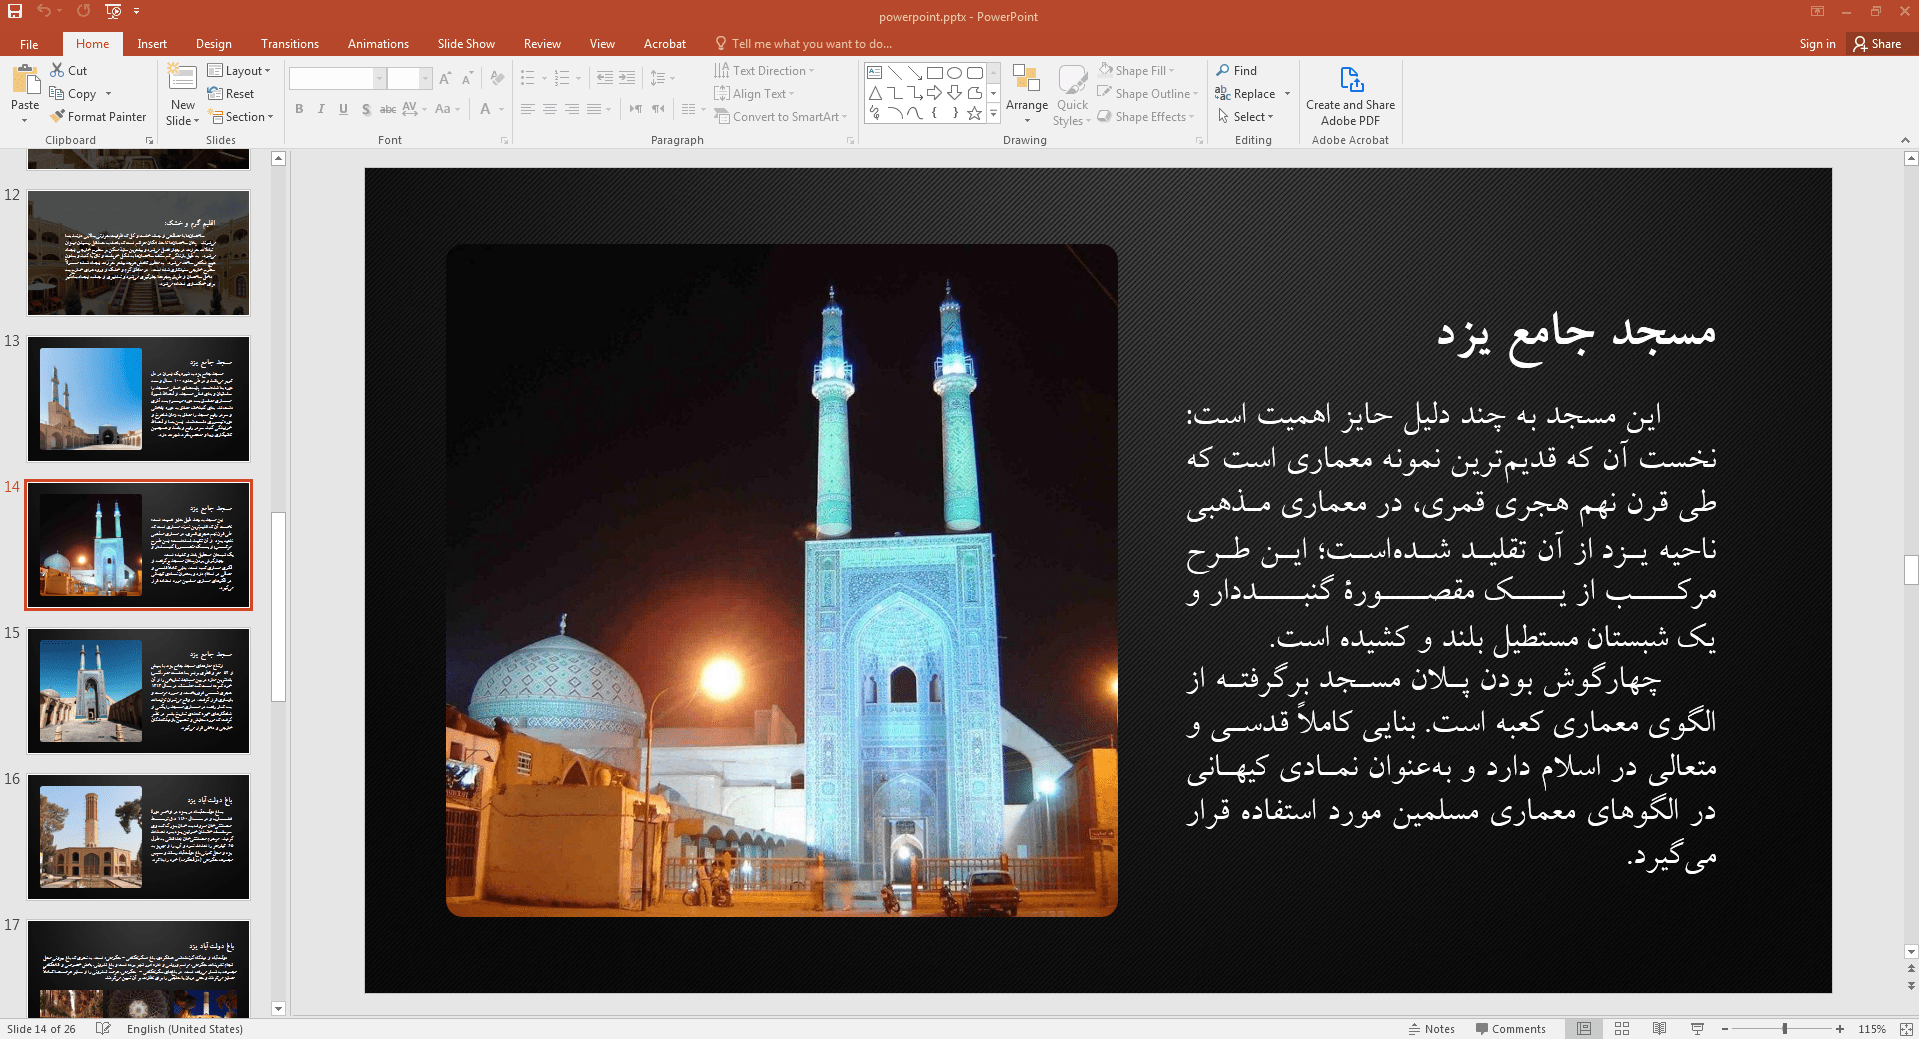Click Sign in link
The image size is (1919, 1039).
(x=1817, y=44)
